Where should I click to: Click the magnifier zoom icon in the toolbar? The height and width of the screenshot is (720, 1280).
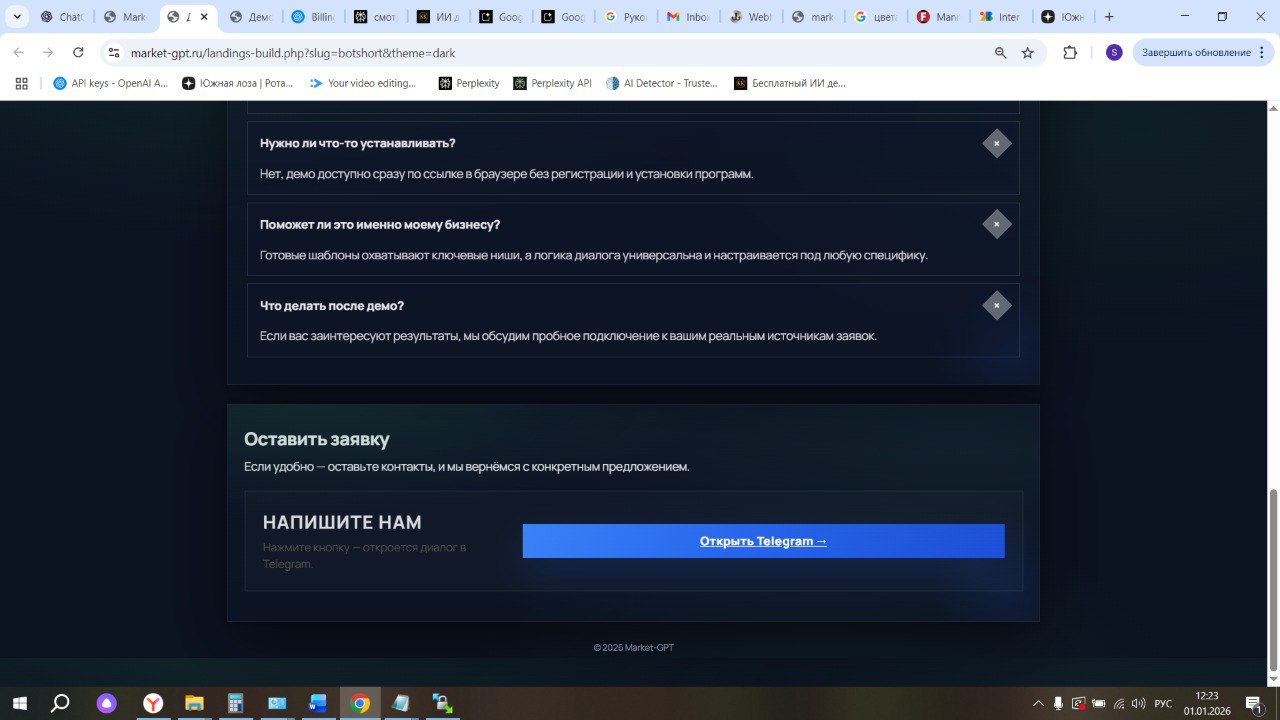[x=999, y=52]
